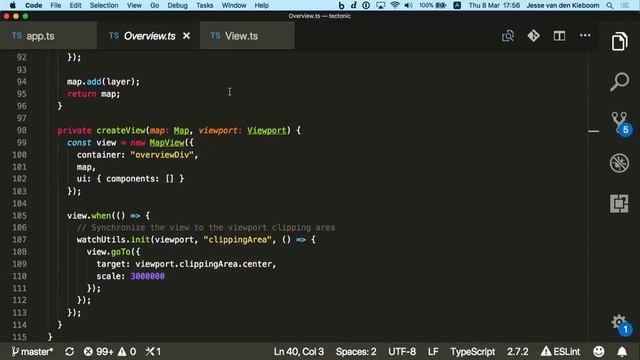The image size is (640, 360).
Task: Change indentation via Spaces: 2
Action: coord(356,351)
